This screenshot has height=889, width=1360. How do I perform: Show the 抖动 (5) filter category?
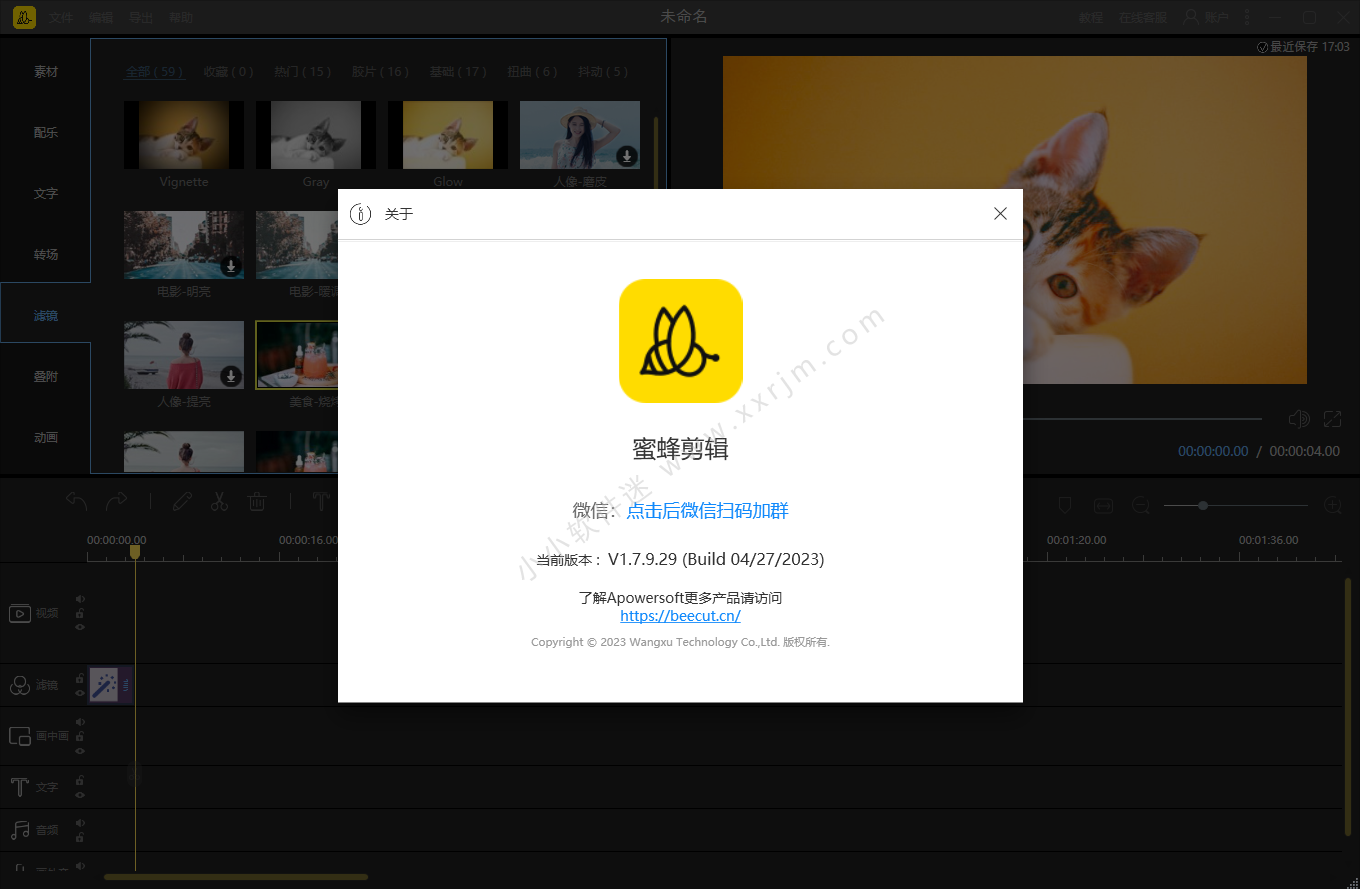[x=603, y=72]
